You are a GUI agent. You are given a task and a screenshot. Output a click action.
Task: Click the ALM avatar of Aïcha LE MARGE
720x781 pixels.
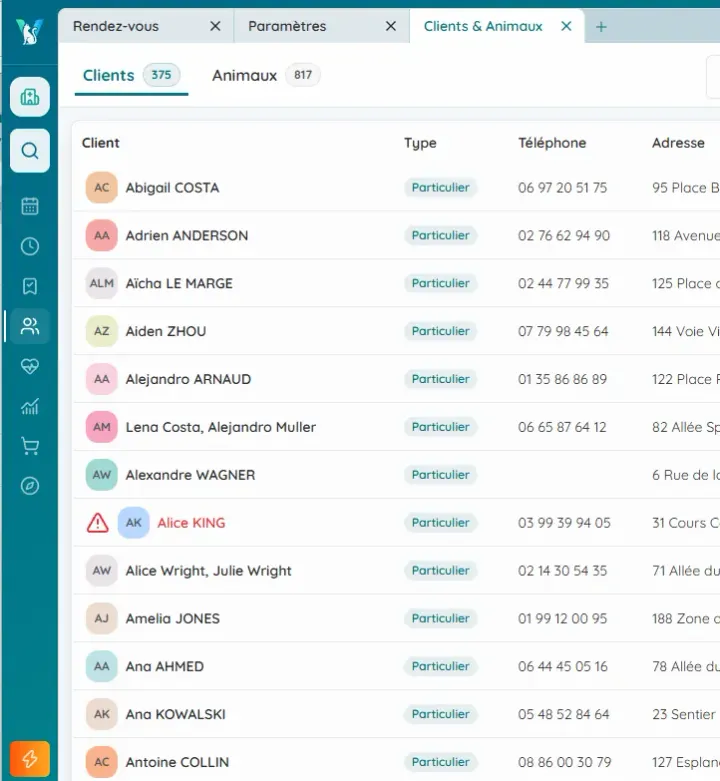point(102,283)
